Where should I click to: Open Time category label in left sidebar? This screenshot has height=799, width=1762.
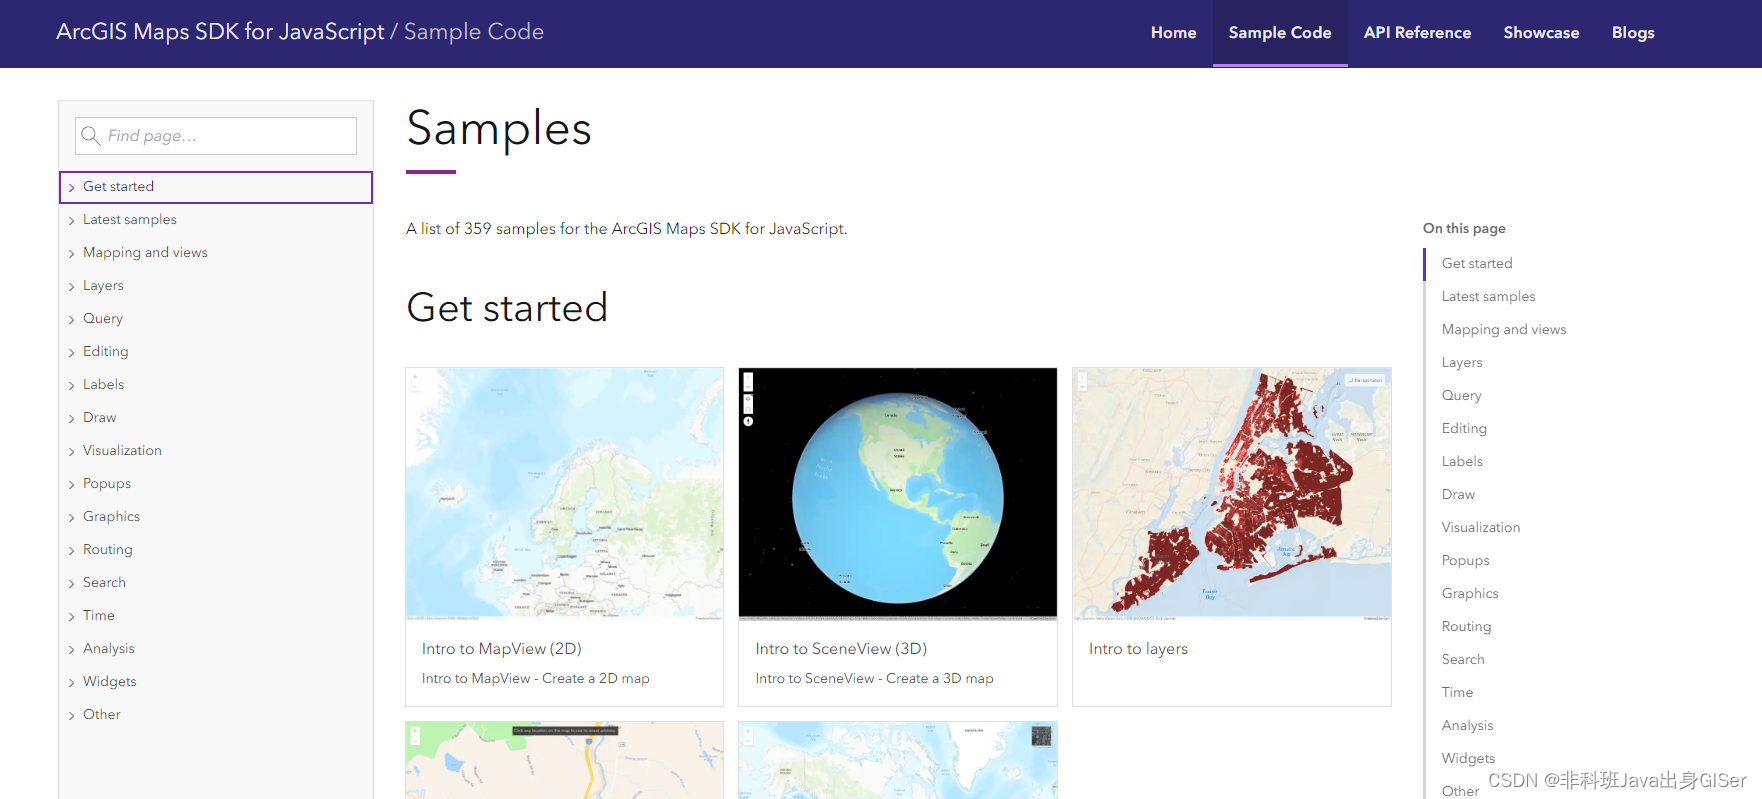click(99, 615)
